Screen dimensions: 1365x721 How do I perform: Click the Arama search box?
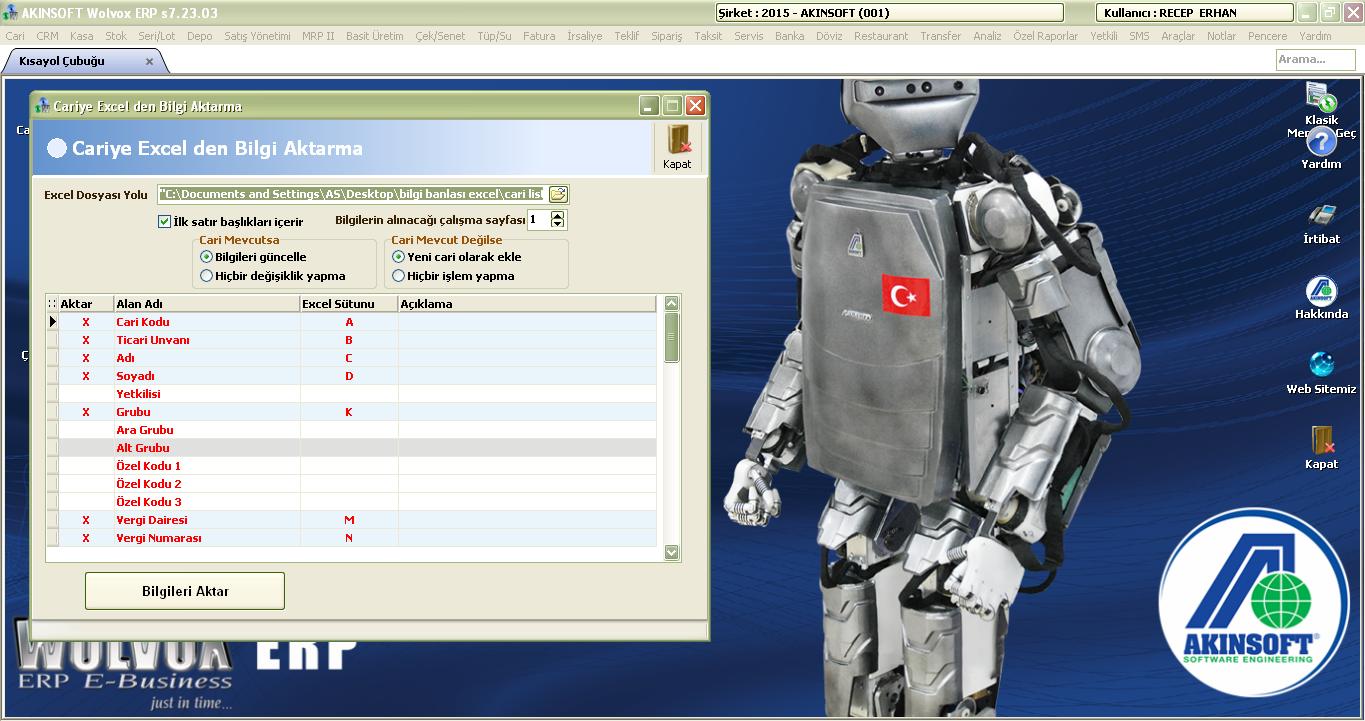1315,60
